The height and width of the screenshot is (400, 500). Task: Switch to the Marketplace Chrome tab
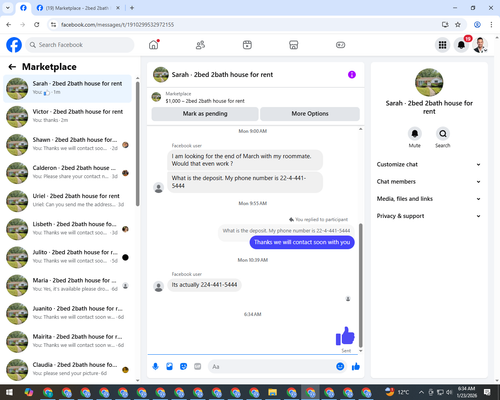click(x=78, y=8)
